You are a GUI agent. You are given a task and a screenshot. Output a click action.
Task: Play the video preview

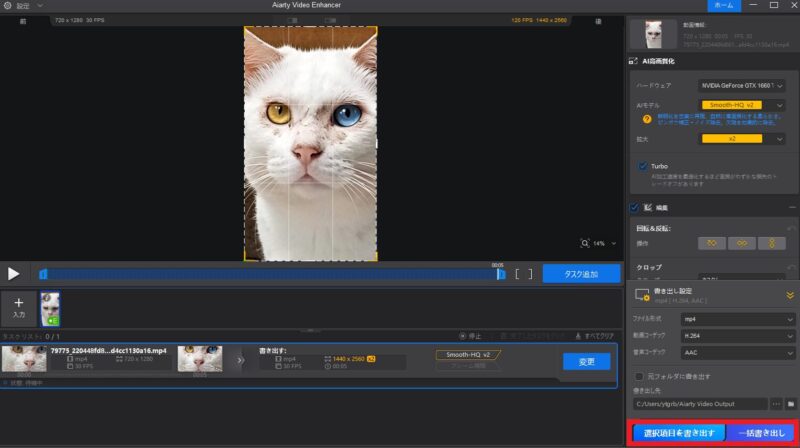(x=13, y=273)
